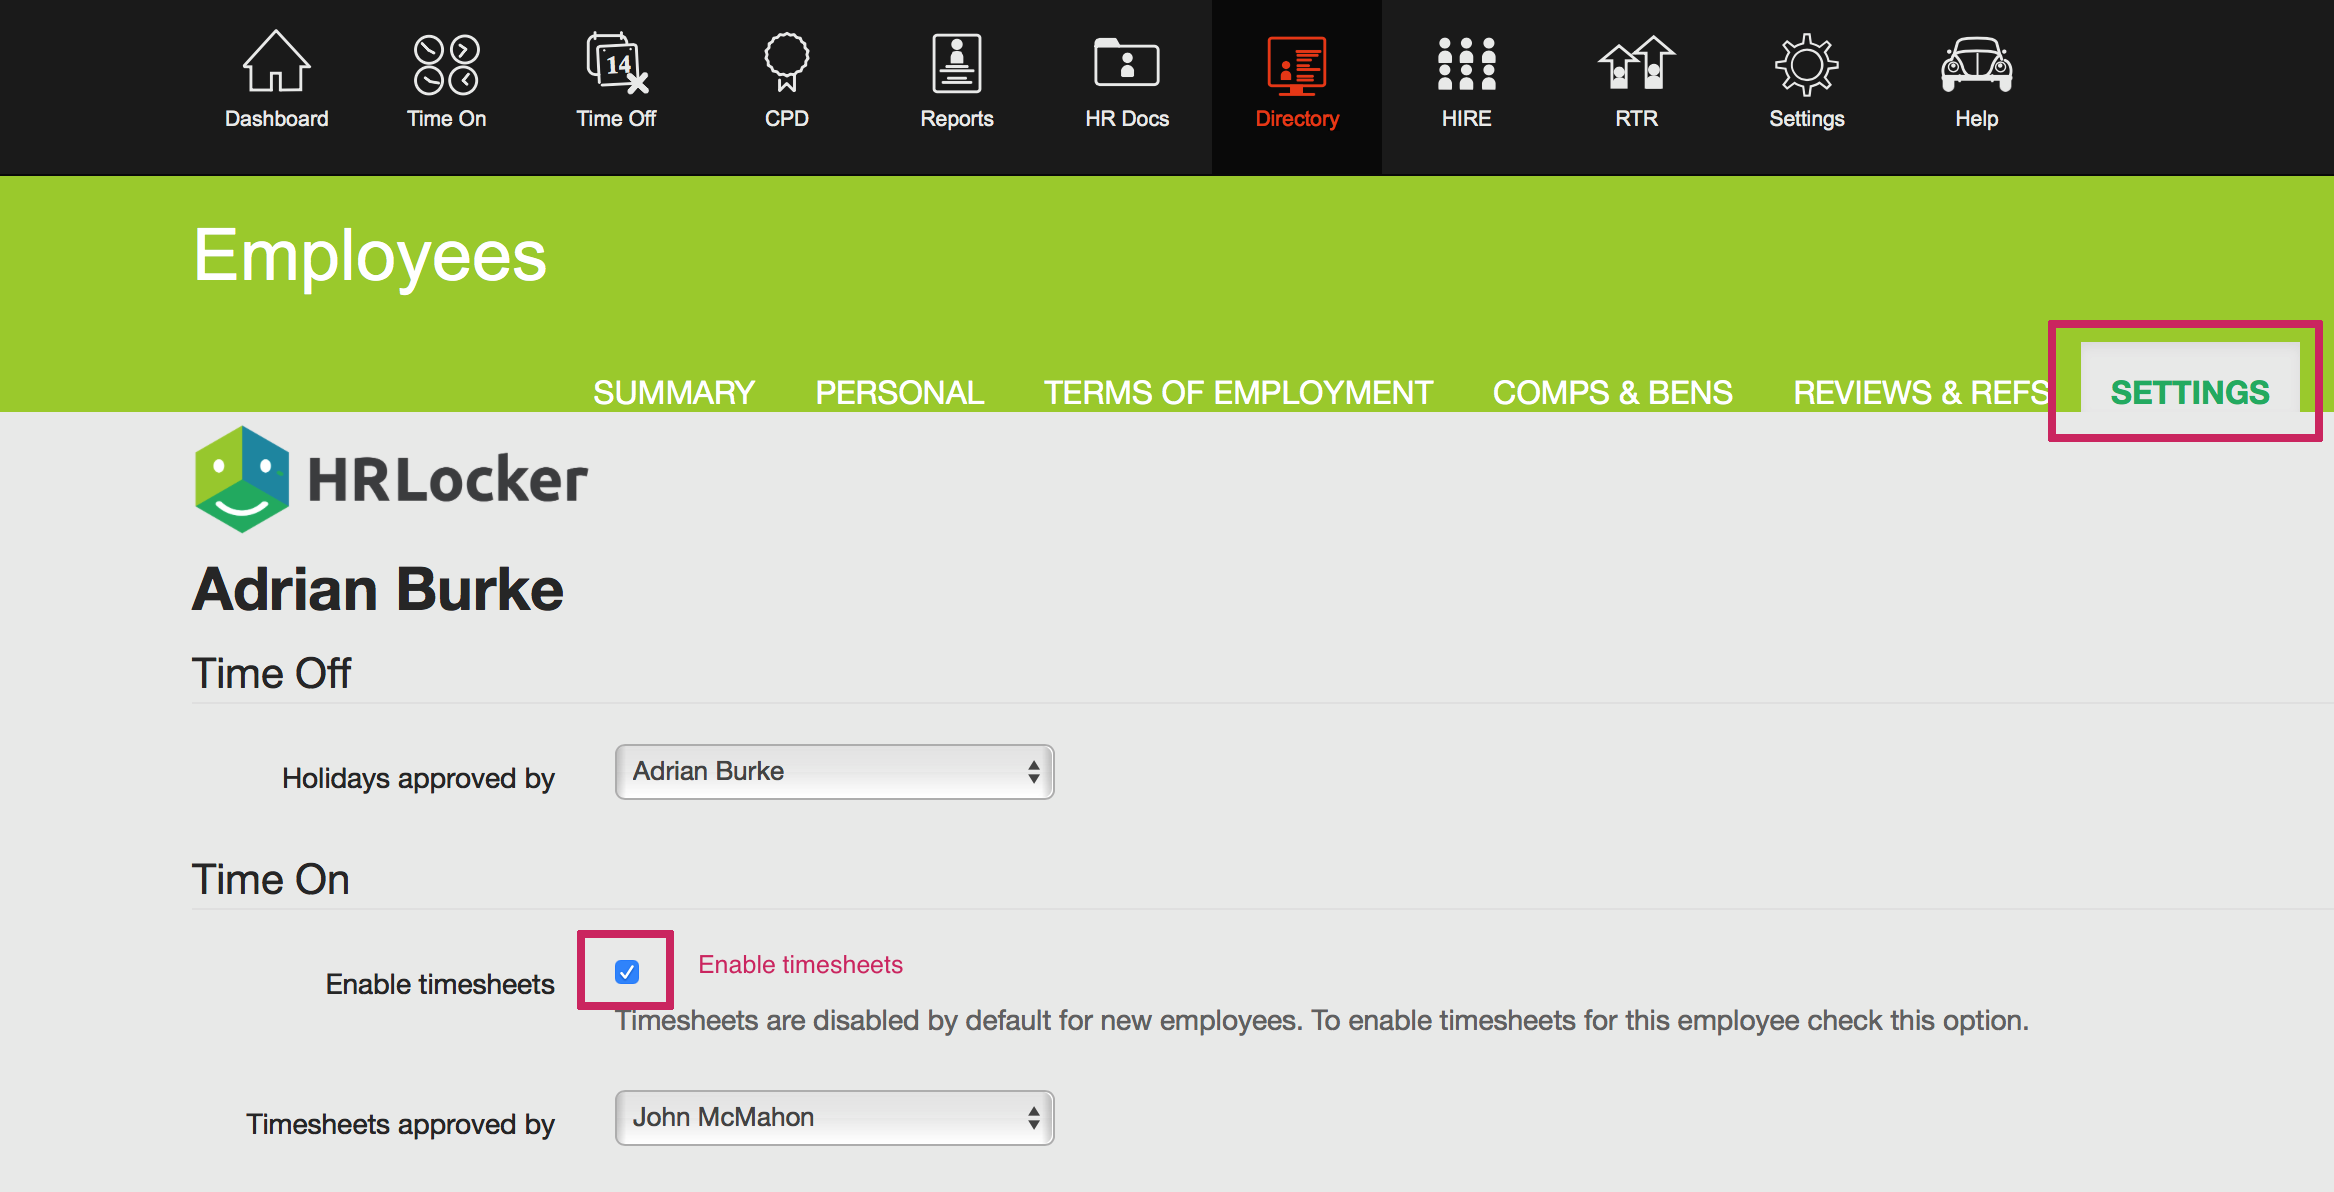Open RTR arrows icon
This screenshot has width=2334, height=1192.
[x=1636, y=63]
